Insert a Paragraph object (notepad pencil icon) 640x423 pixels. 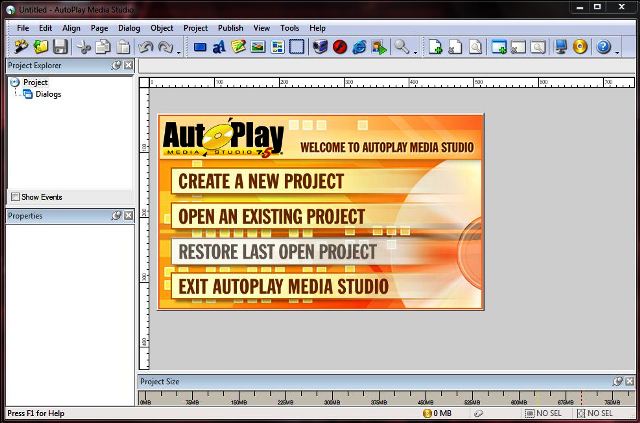[x=238, y=47]
